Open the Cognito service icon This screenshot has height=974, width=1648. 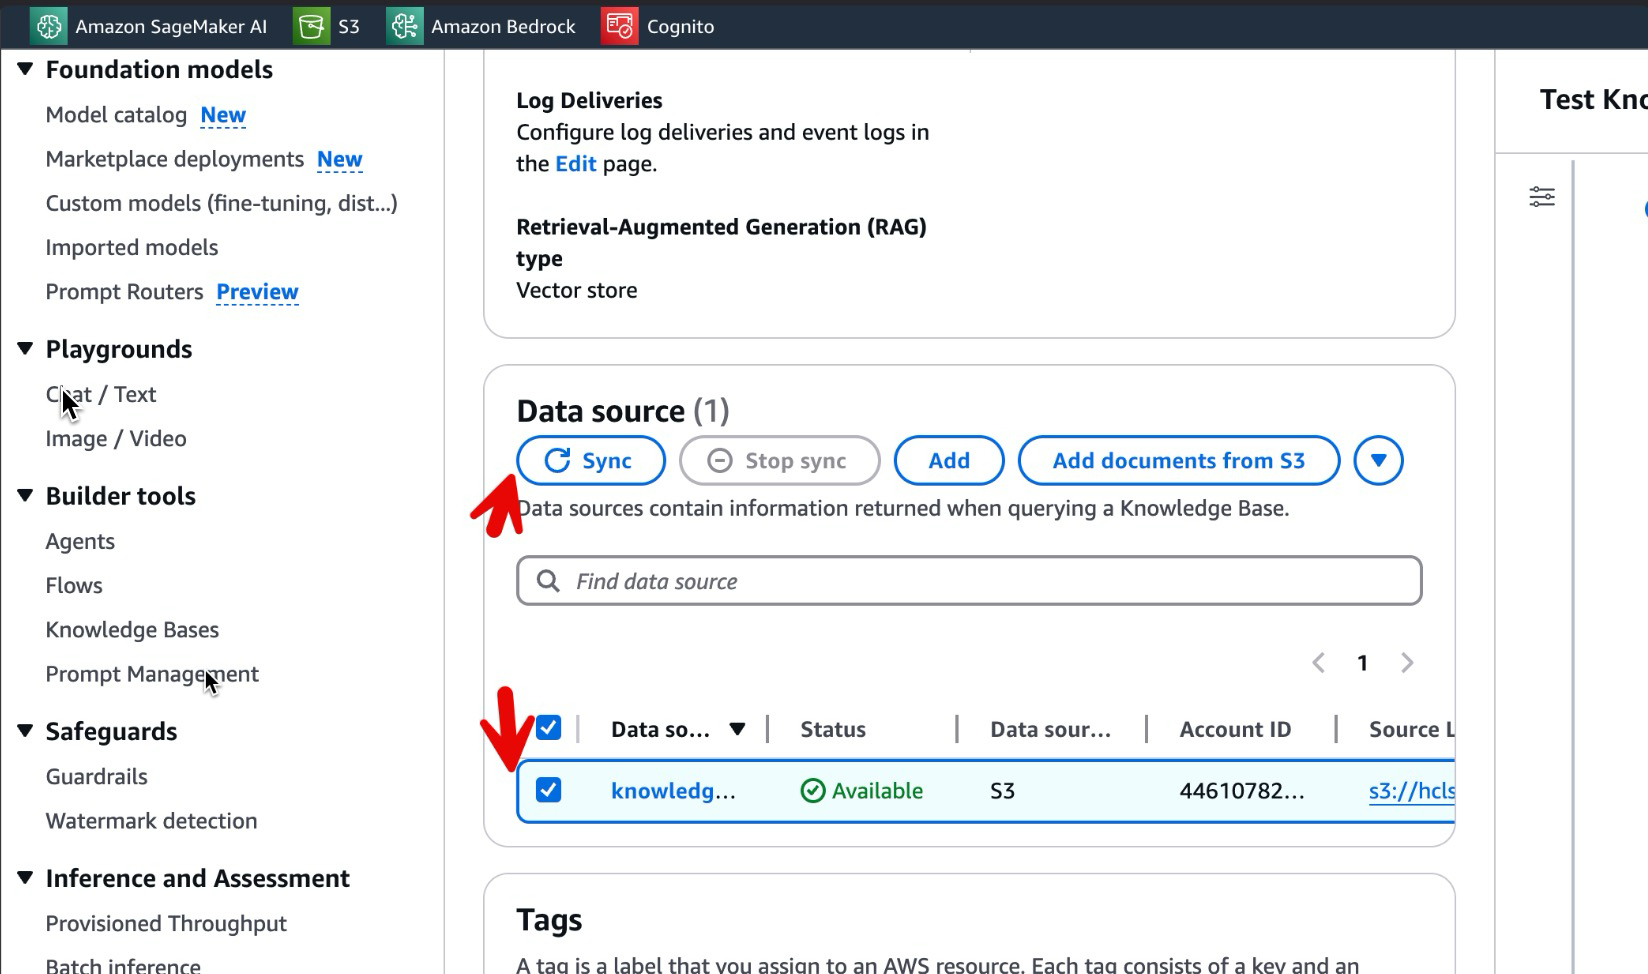tap(619, 26)
